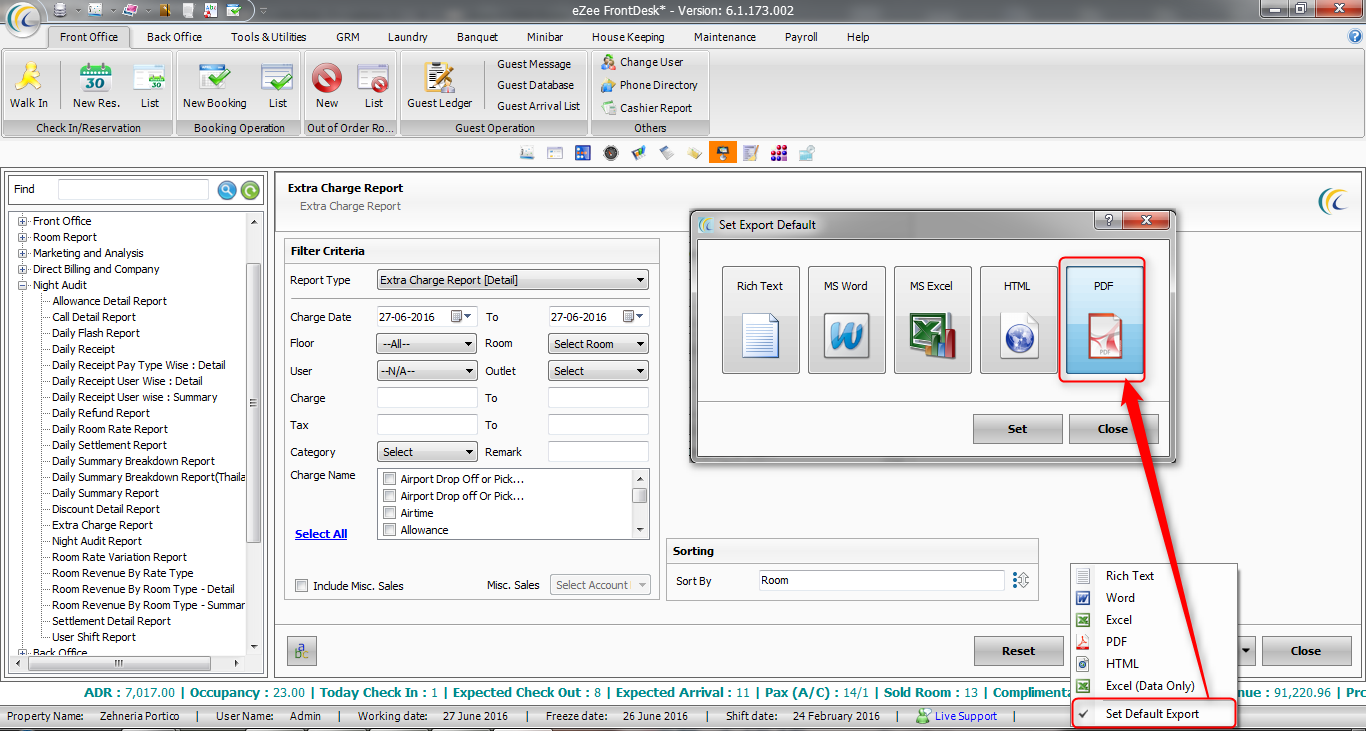Check the Airtime charge checkbox

pyautogui.click(x=390, y=513)
